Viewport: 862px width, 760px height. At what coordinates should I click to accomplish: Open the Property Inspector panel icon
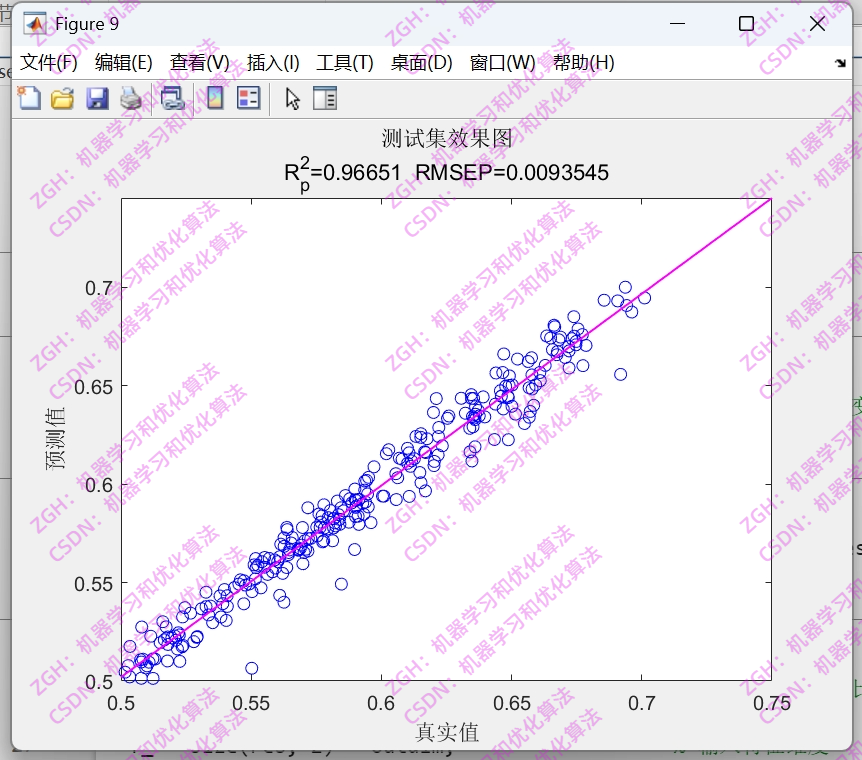[324, 98]
